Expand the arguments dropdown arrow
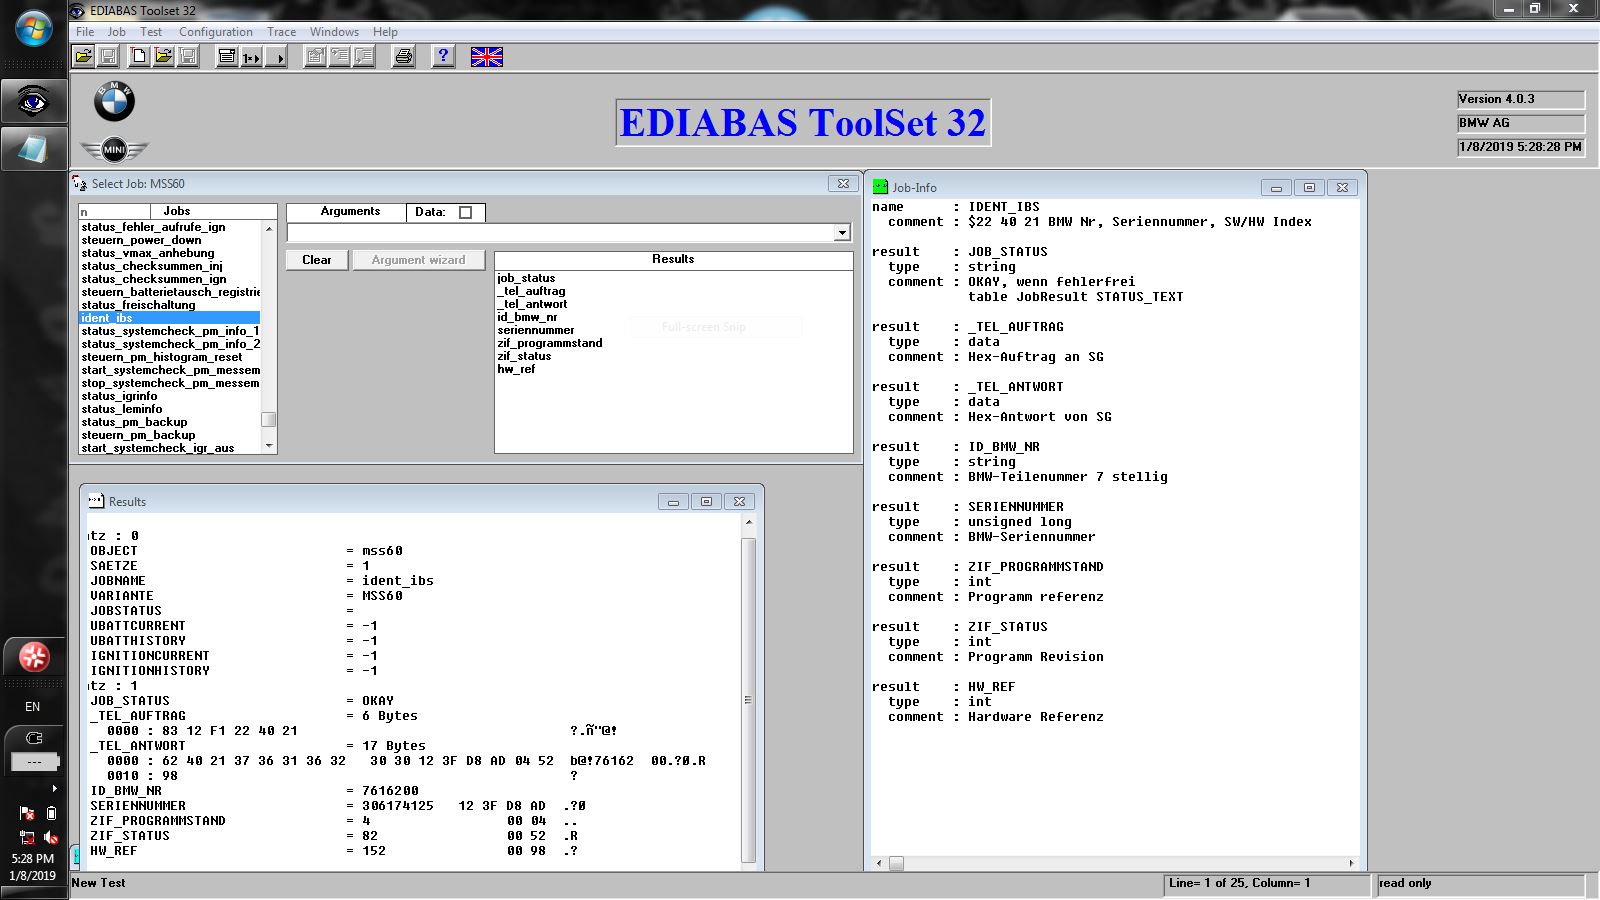The width and height of the screenshot is (1600, 900). point(842,233)
